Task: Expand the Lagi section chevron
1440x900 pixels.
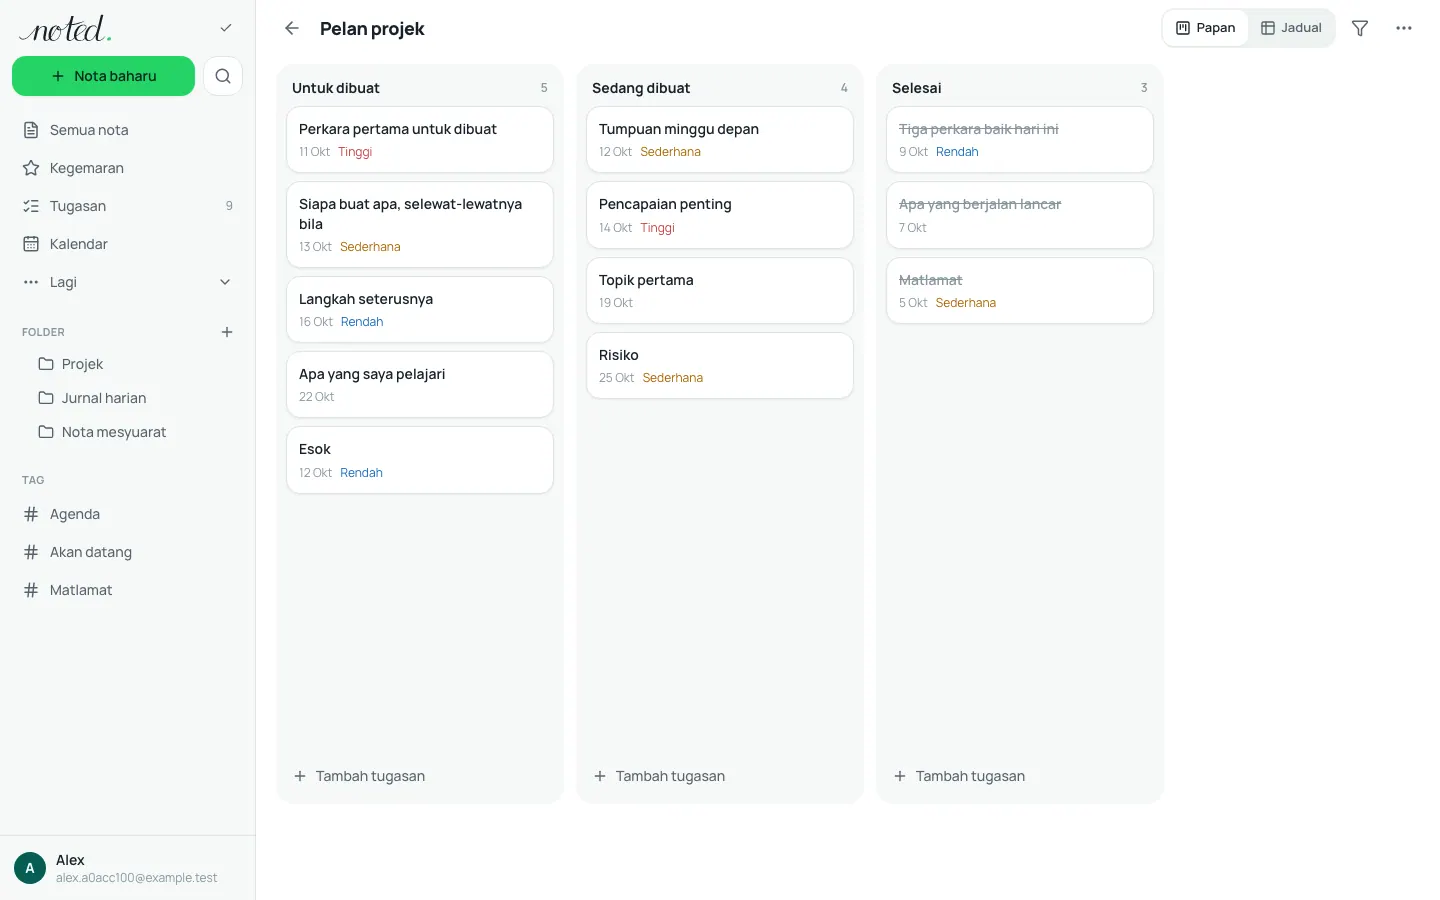Action: tap(225, 282)
